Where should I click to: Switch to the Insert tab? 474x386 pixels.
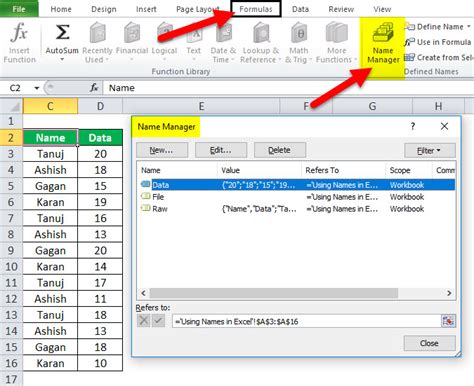click(146, 9)
